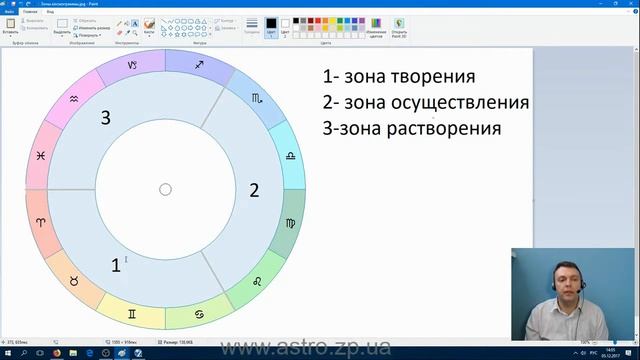Click the webcam video thumbnail
640x360 pixels.
pyautogui.click(x=573, y=294)
